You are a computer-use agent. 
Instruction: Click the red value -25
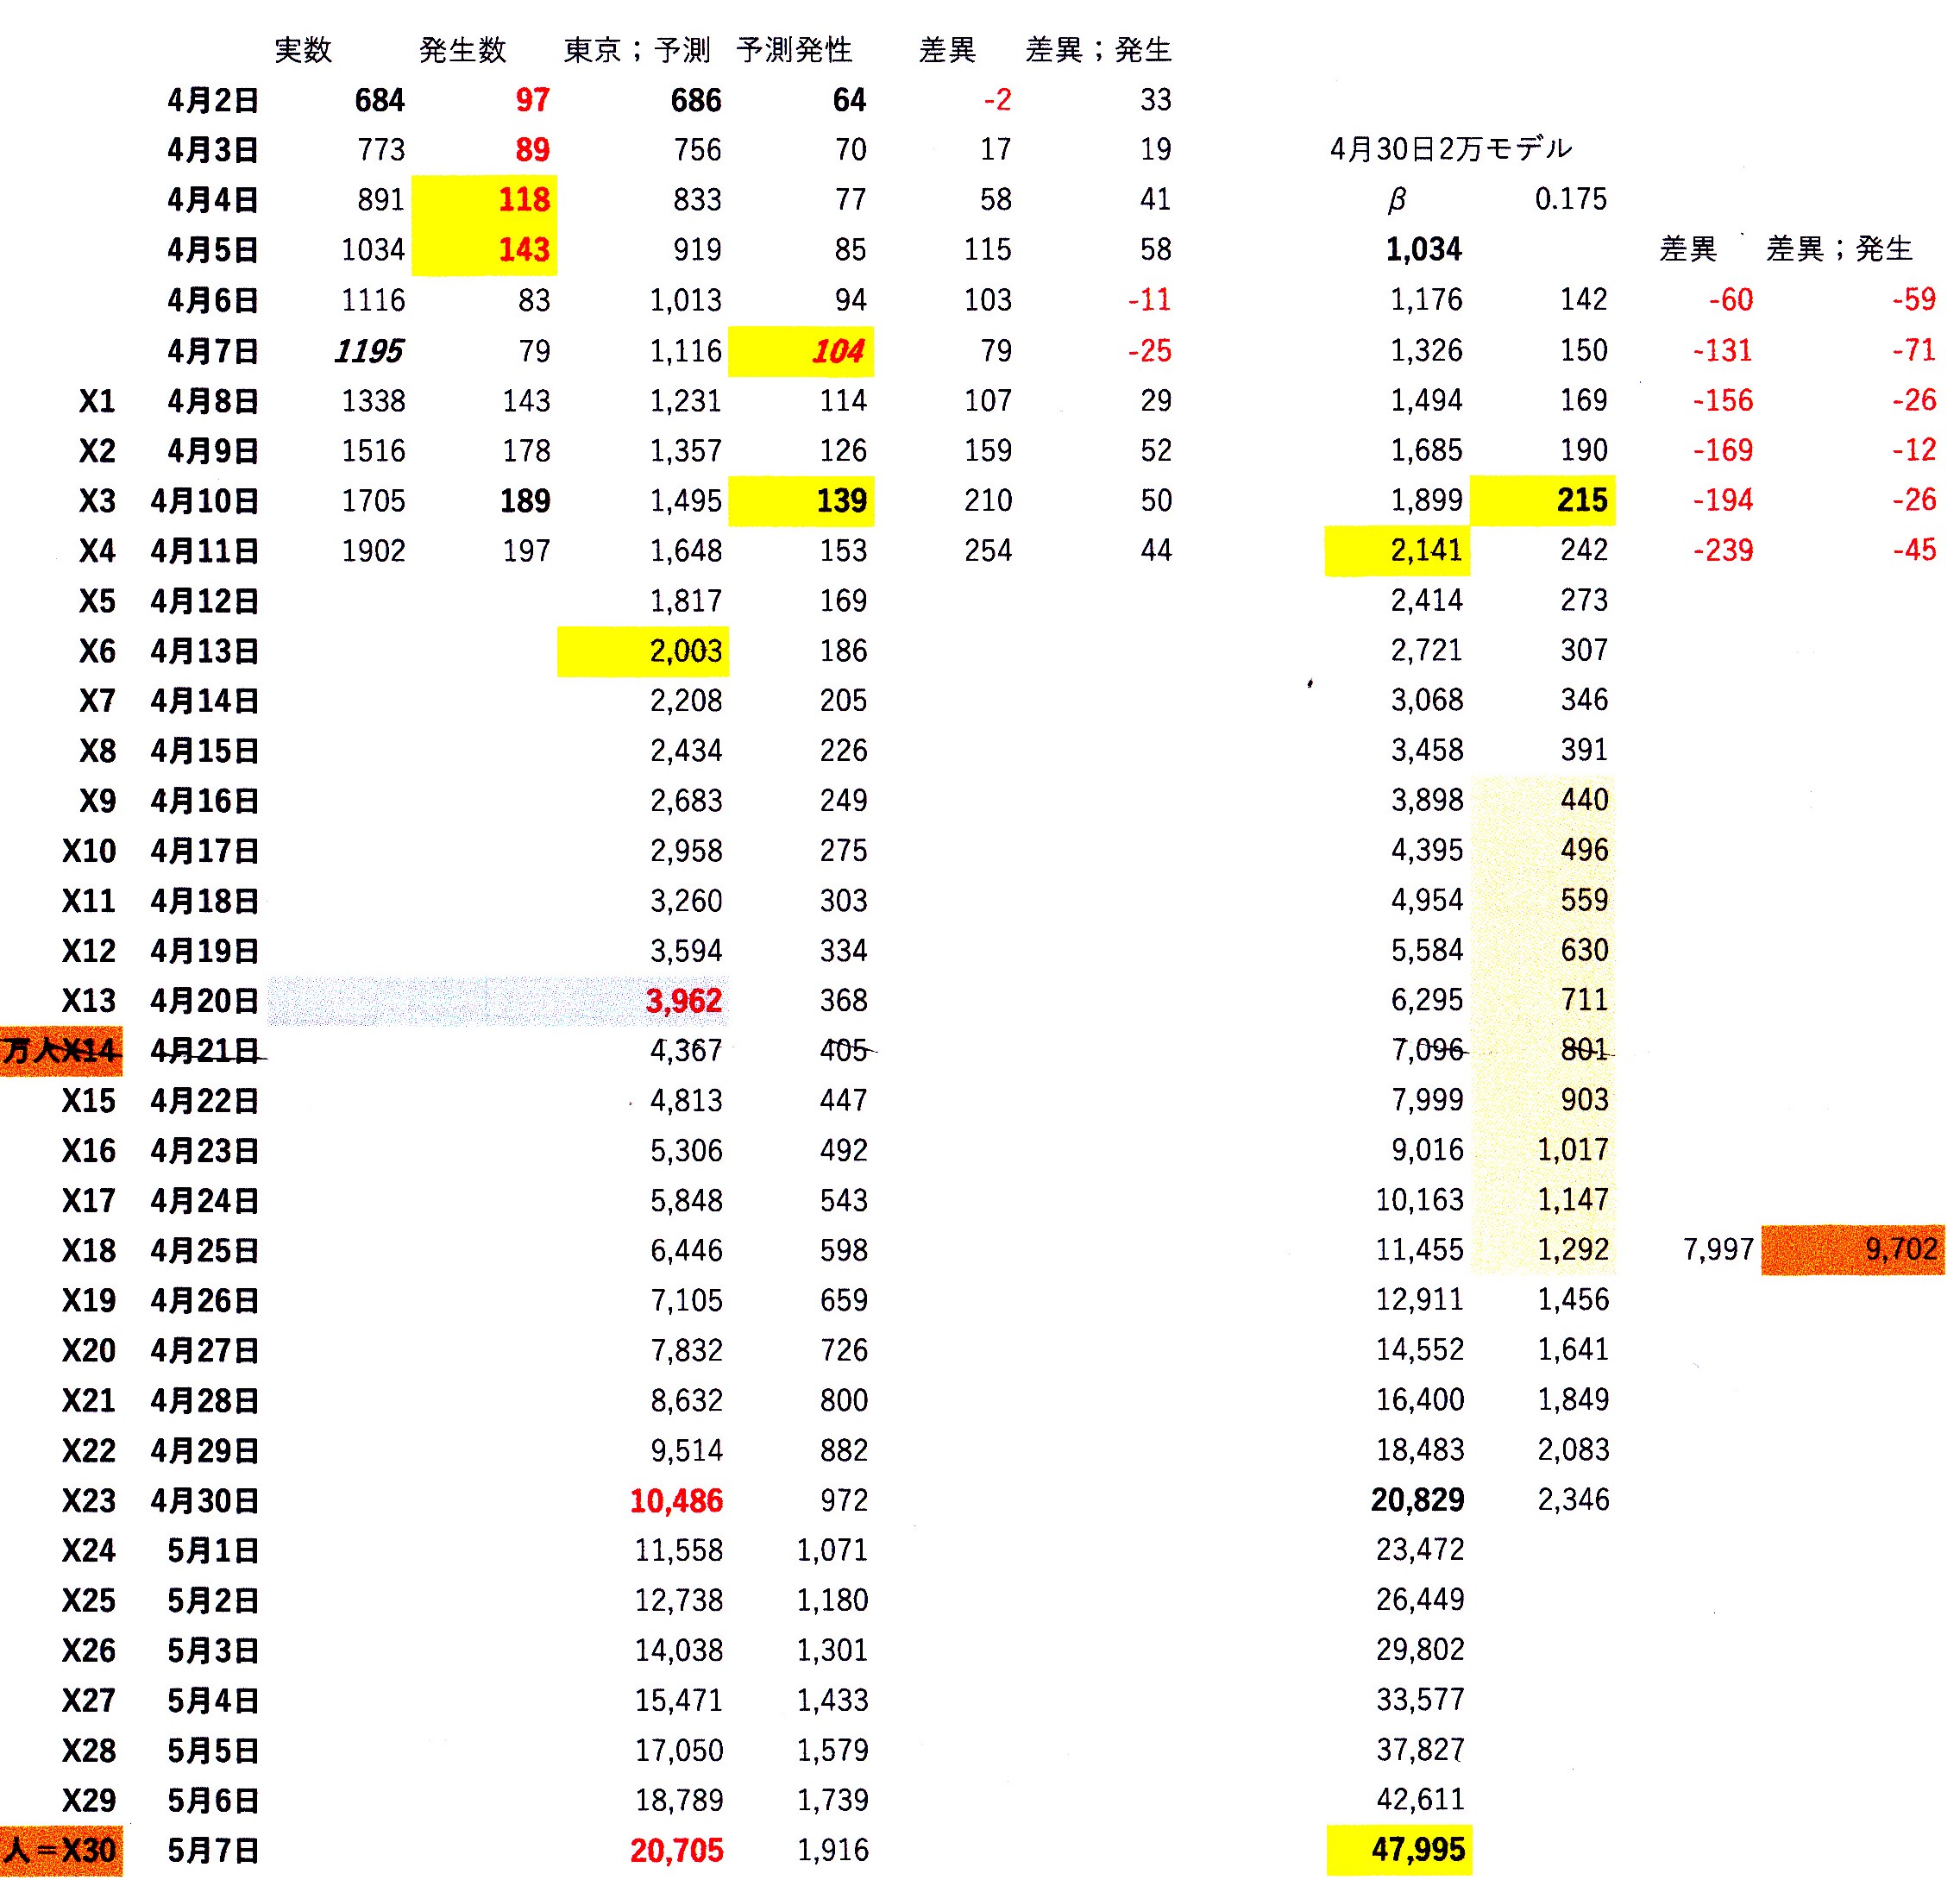tap(1149, 351)
